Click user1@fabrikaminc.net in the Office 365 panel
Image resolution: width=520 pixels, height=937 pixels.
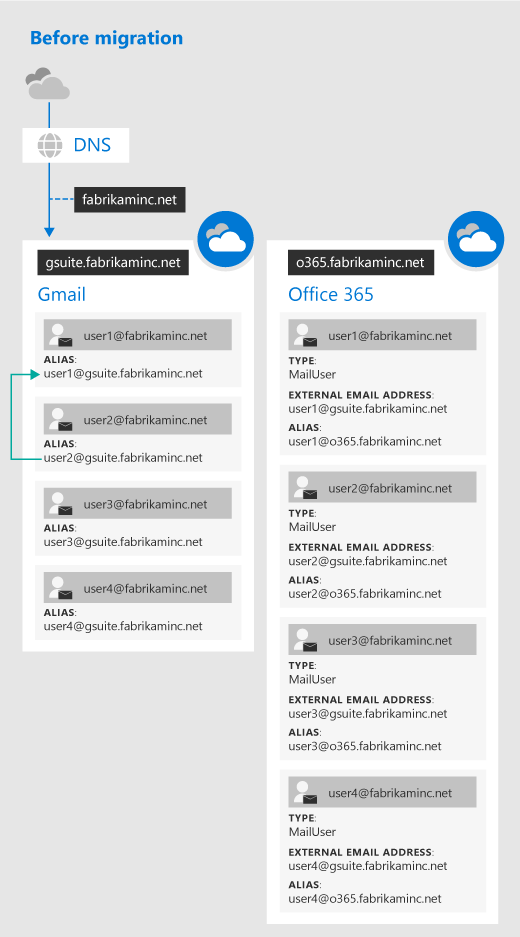[390, 336]
